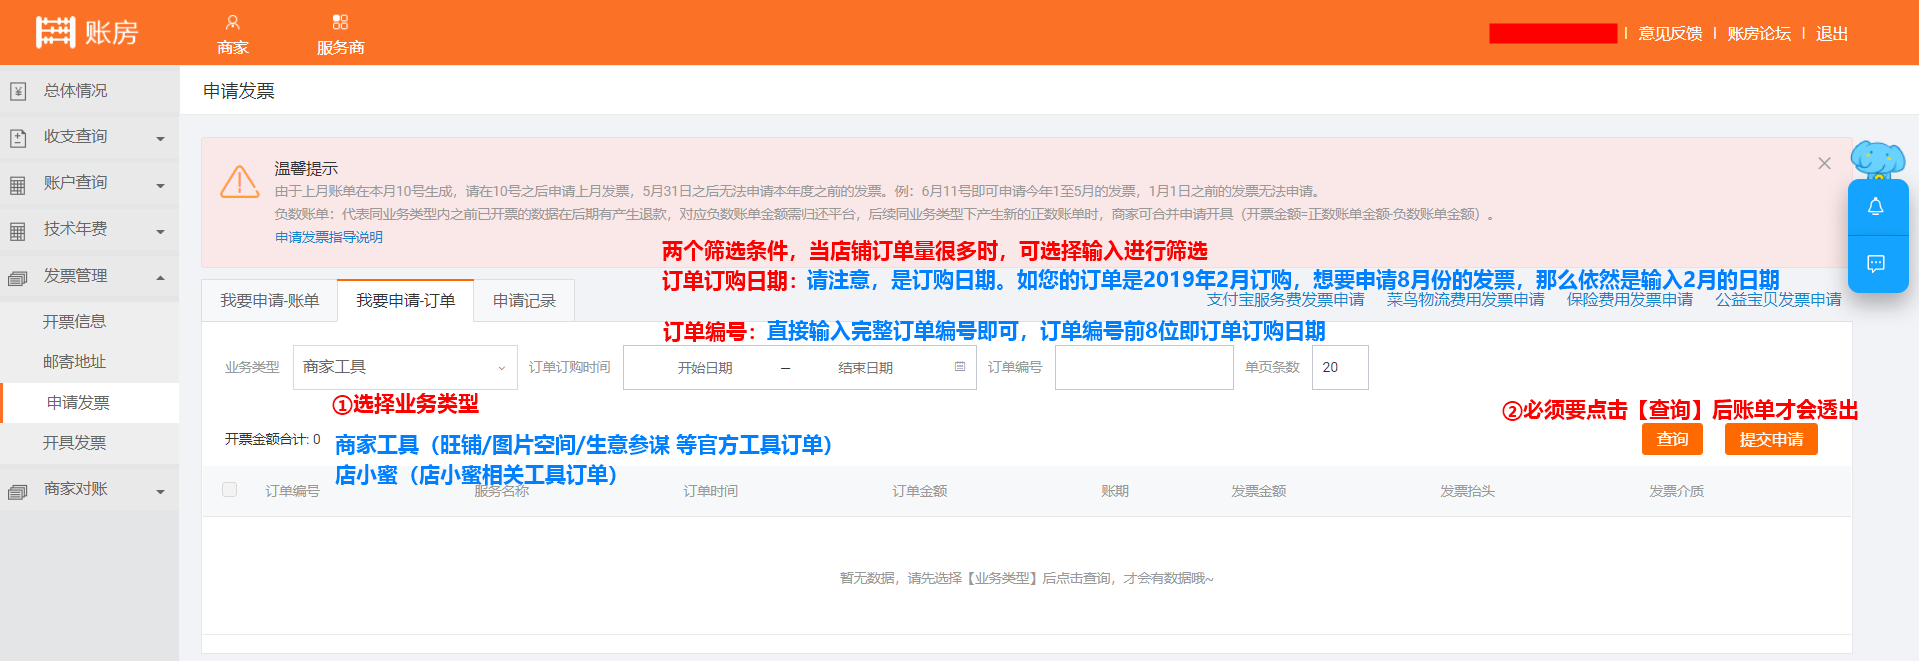The width and height of the screenshot is (1919, 661).
Task: Click the 账房 logo icon
Action: pyautogui.click(x=55, y=32)
